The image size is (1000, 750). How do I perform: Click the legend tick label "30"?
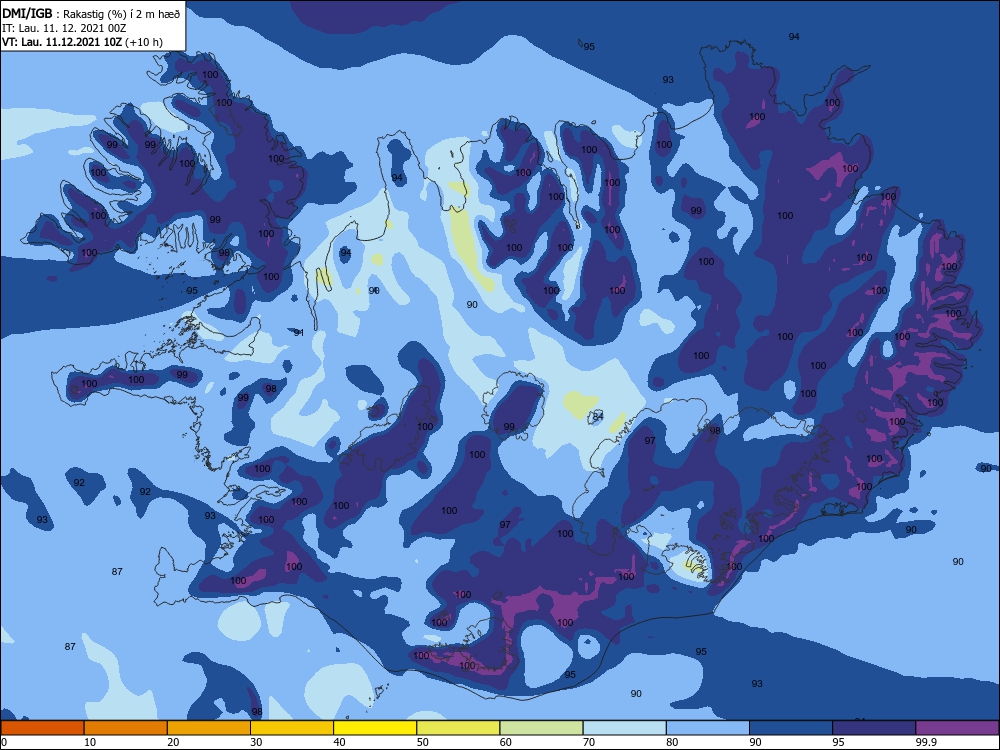256,742
